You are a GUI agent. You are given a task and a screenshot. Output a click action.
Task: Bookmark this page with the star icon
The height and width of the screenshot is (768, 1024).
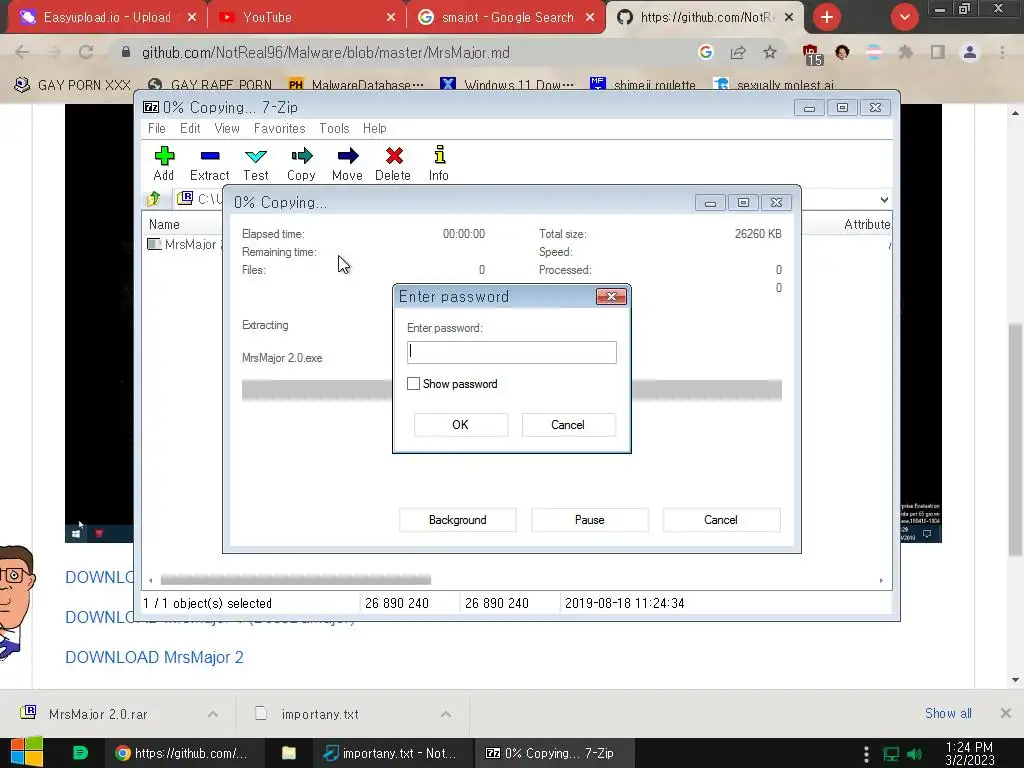coord(770,52)
